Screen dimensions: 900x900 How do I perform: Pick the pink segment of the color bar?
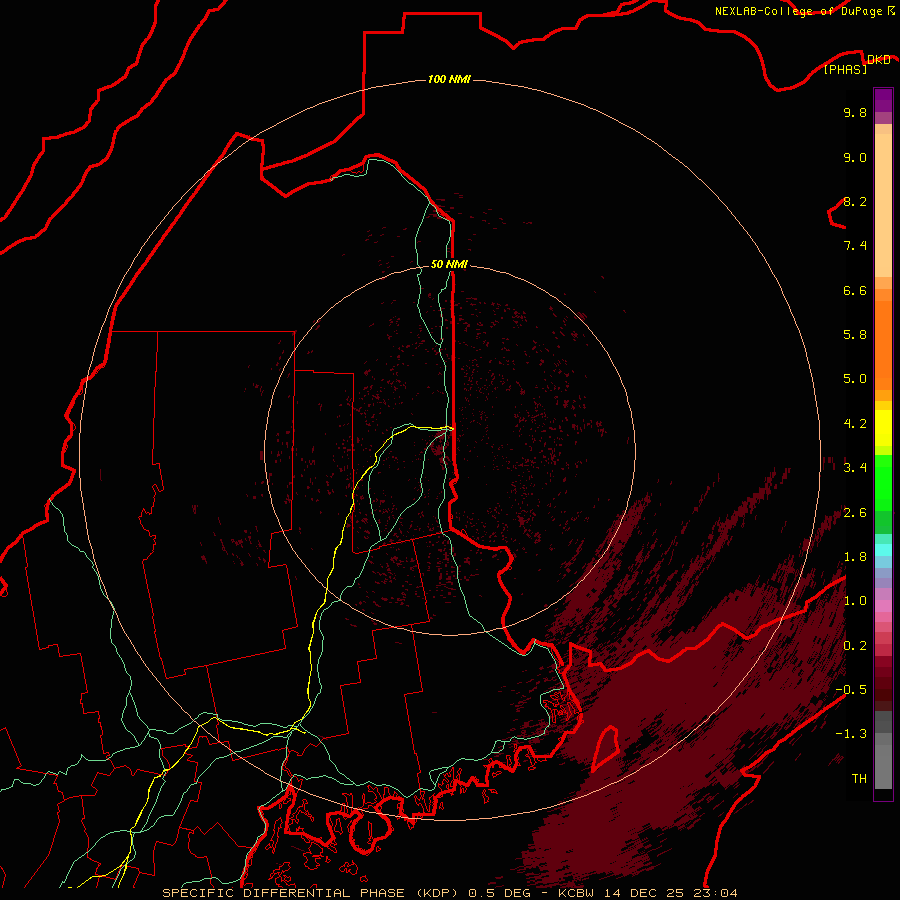point(883,606)
